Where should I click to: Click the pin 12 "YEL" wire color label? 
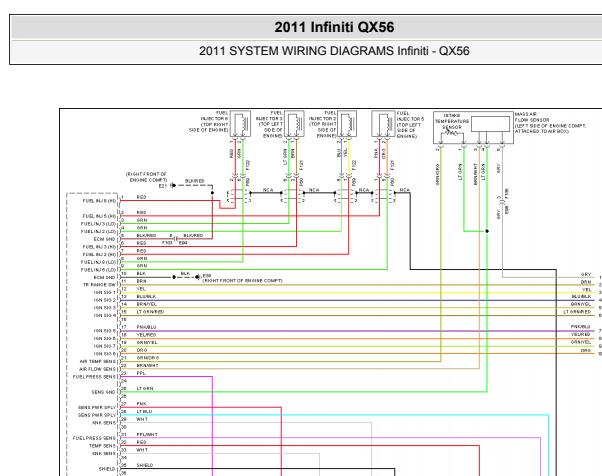(141, 289)
